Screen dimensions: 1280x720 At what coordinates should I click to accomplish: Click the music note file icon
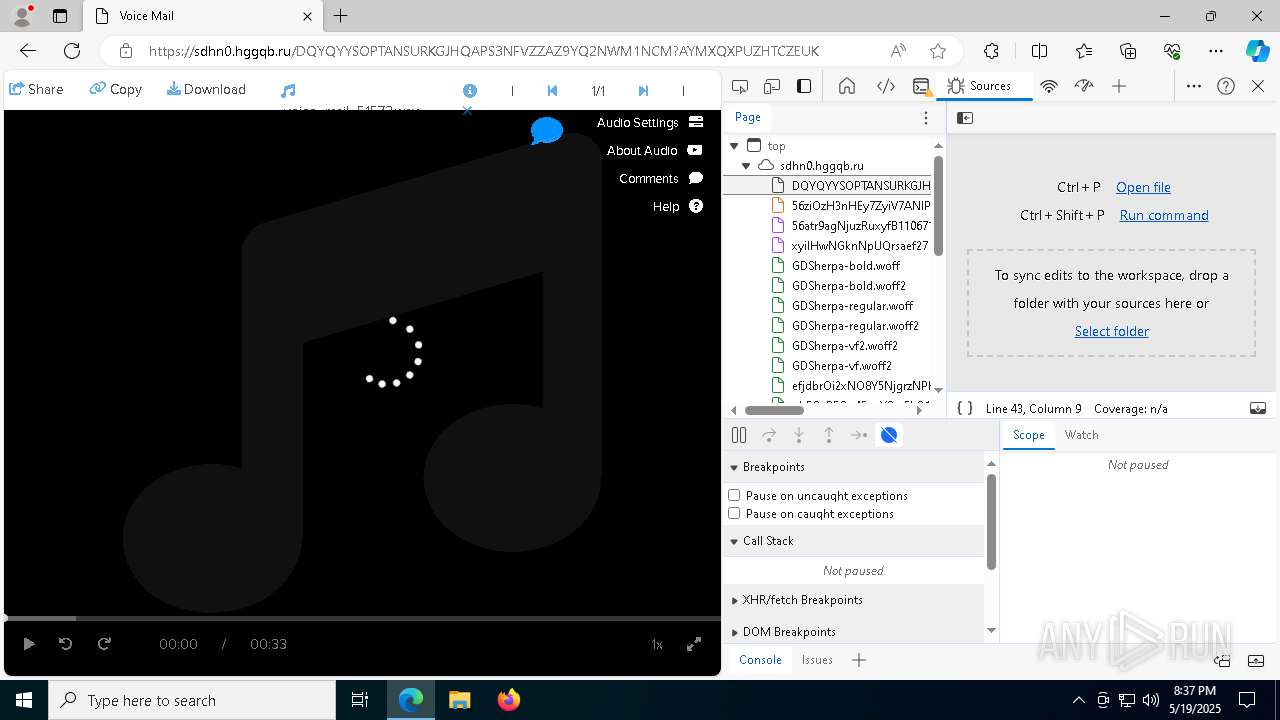(288, 91)
